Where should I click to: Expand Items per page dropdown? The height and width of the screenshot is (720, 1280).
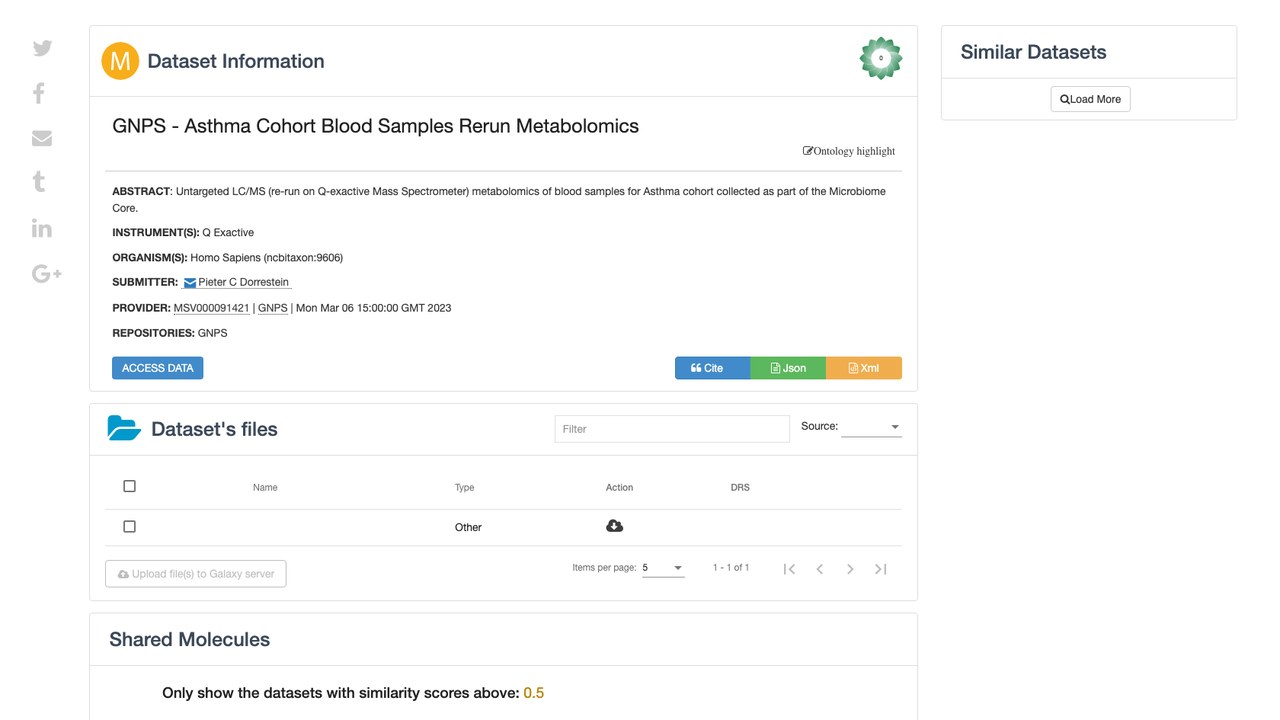663,568
